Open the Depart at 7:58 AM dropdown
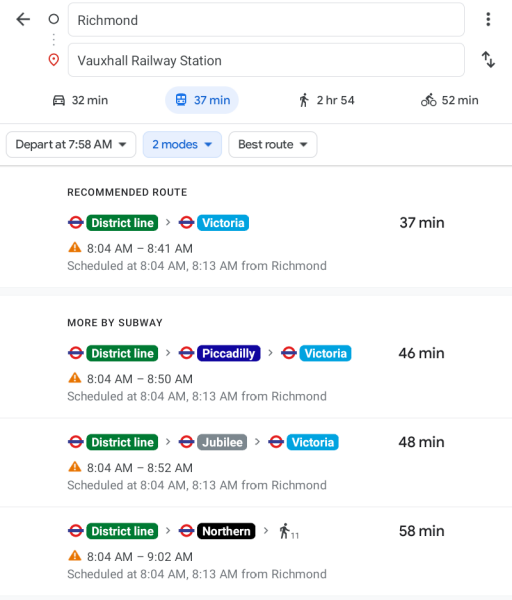The width and height of the screenshot is (512, 600). point(71,144)
